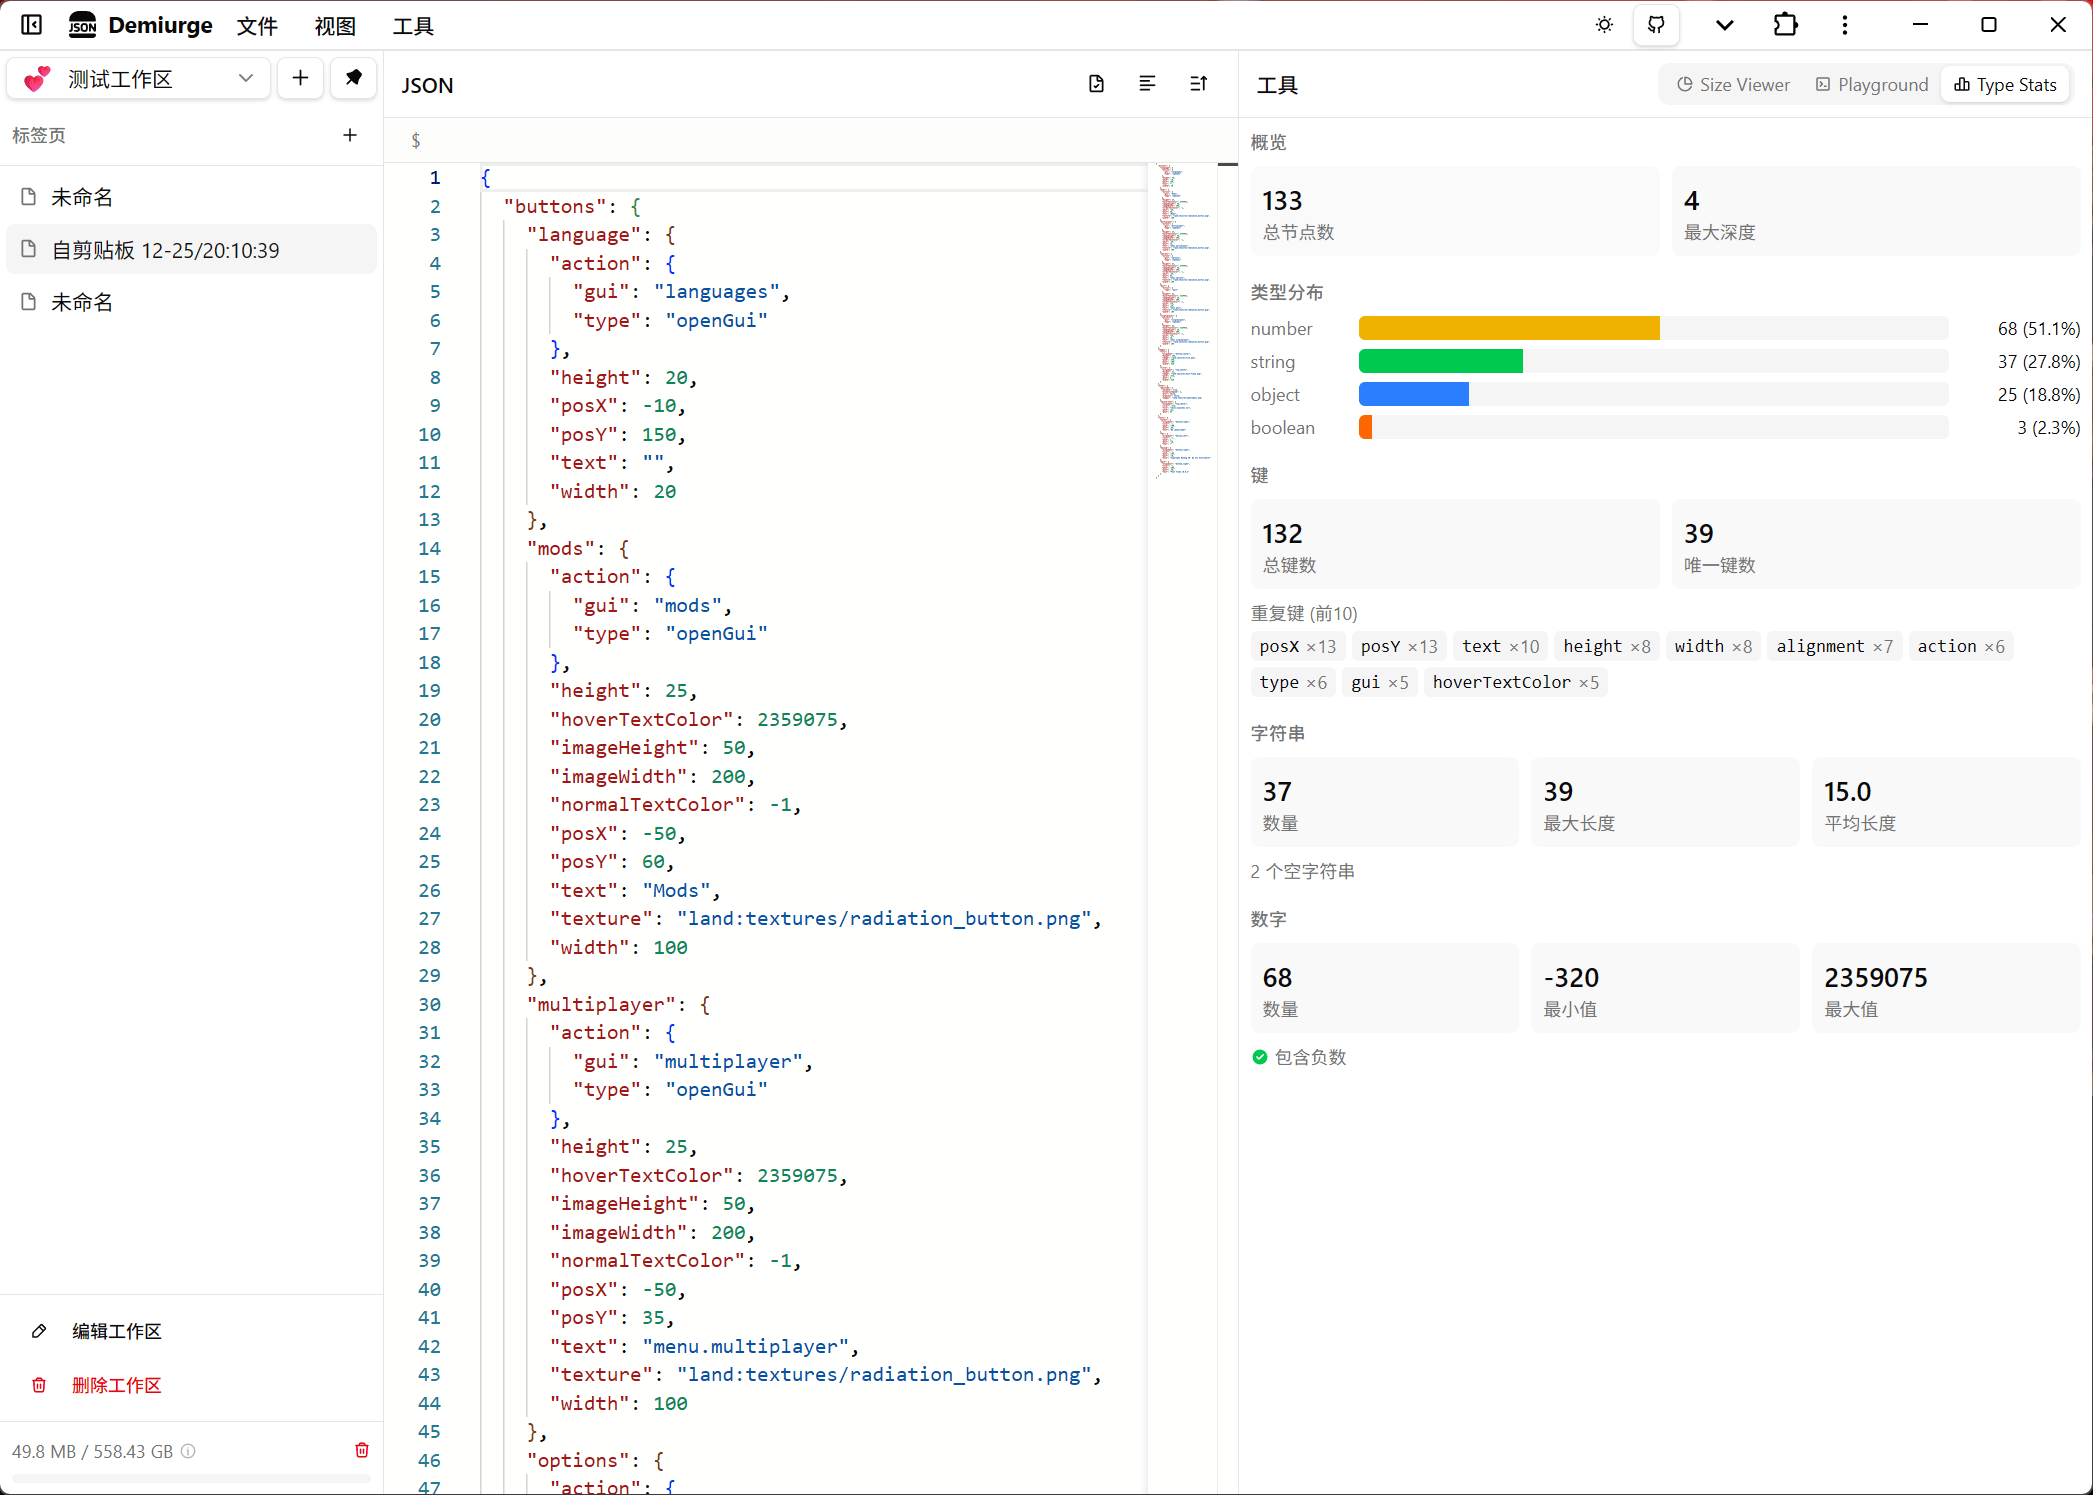Click 删除工作区 delete workspace button
The width and height of the screenshot is (2093, 1495).
coord(116,1385)
